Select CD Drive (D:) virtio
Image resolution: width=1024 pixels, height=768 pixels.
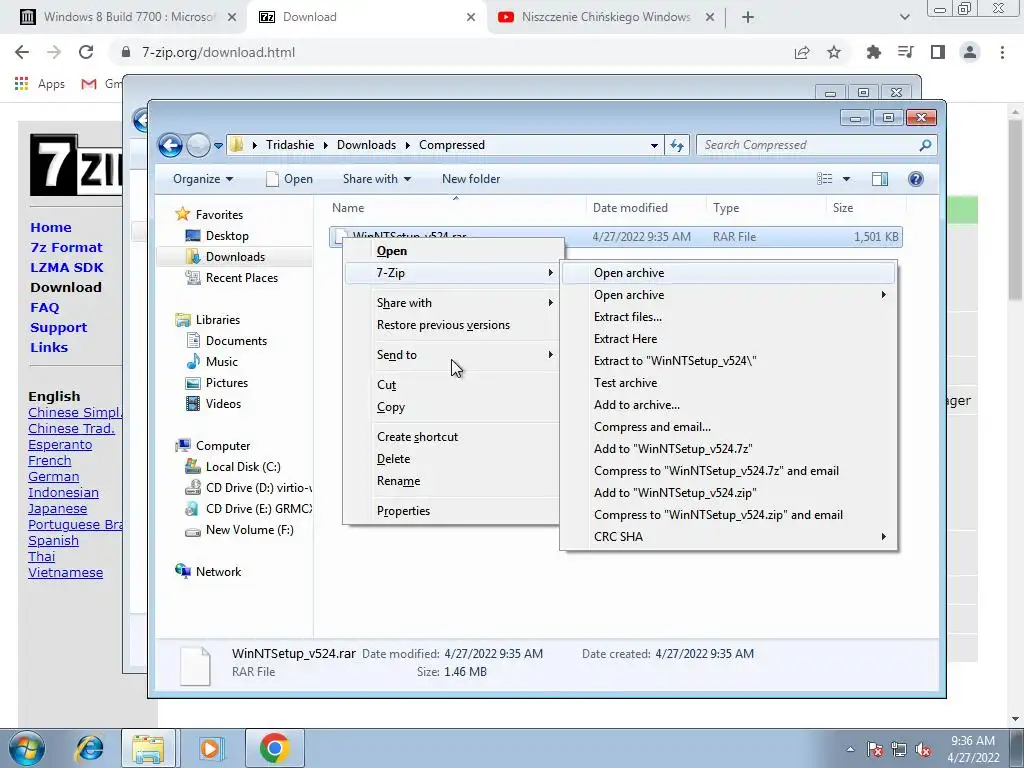tap(259, 487)
